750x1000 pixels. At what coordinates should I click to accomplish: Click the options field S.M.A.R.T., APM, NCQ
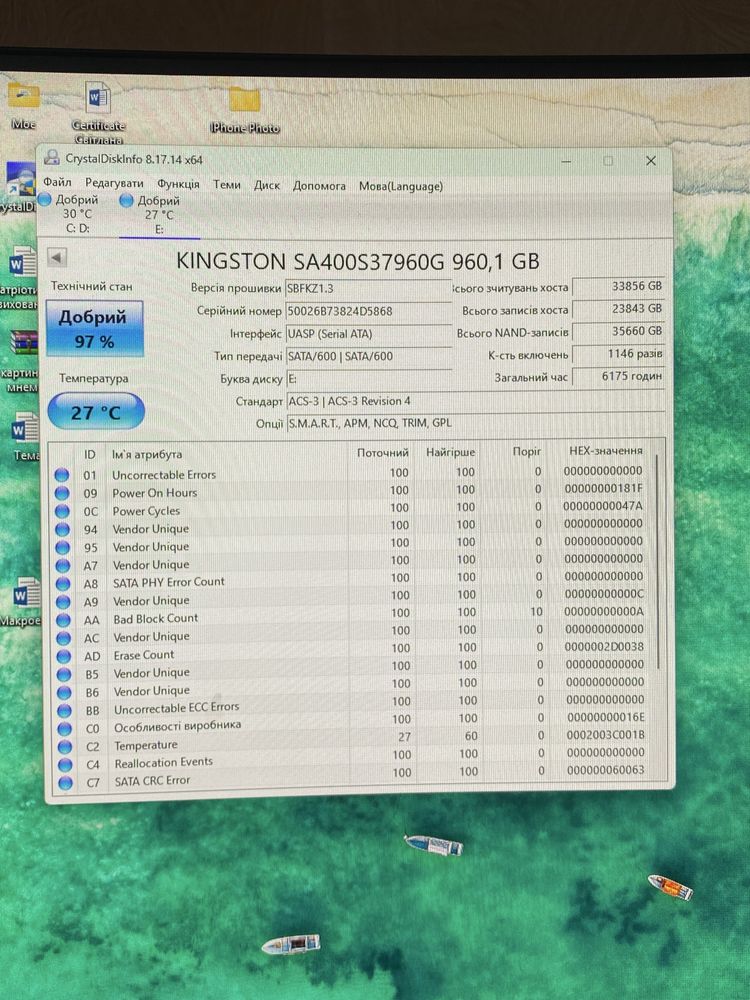(x=476, y=423)
